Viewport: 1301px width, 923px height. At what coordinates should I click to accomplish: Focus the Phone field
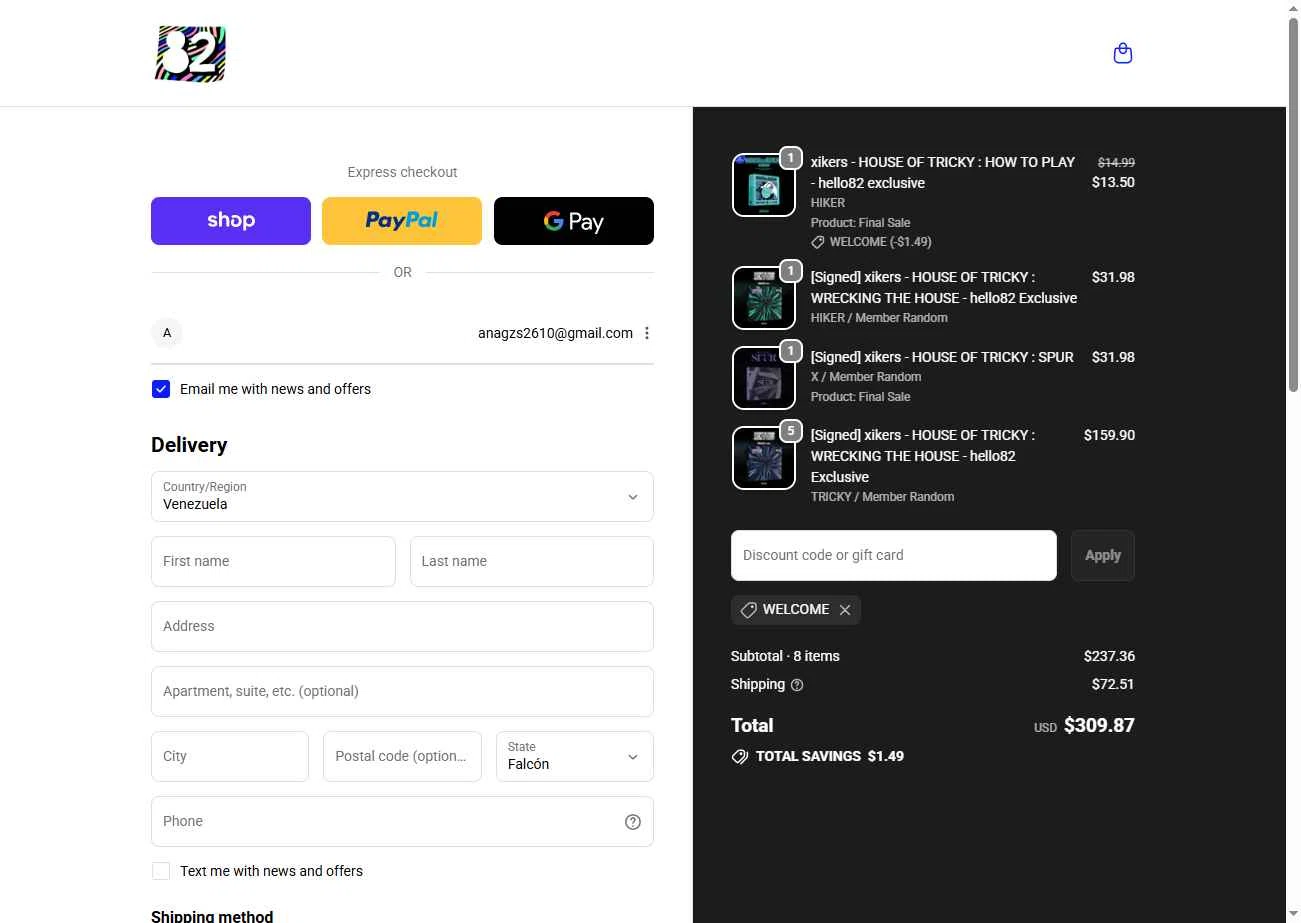point(402,822)
